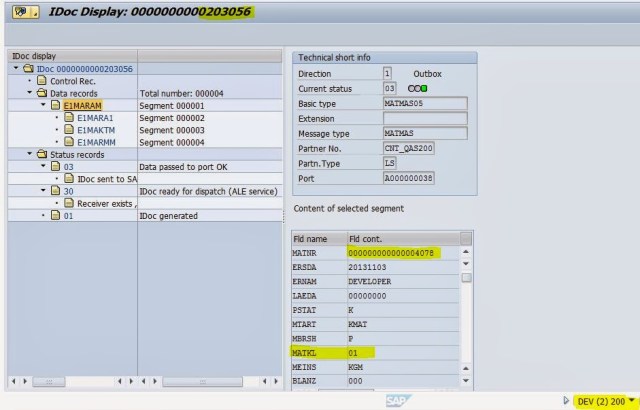640x410 pixels.
Task: Click 'Data passed to port OK' text
Action: [x=183, y=167]
